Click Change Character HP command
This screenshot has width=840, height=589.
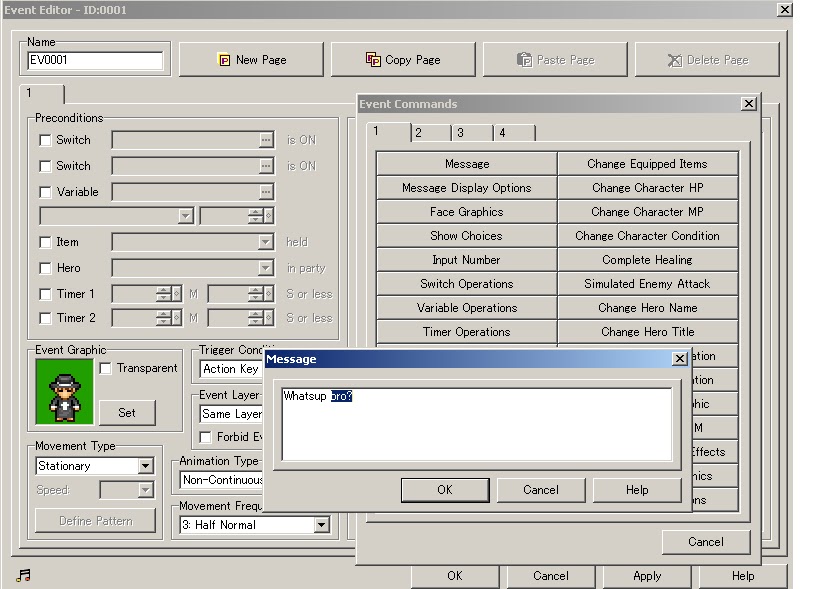[x=648, y=188]
